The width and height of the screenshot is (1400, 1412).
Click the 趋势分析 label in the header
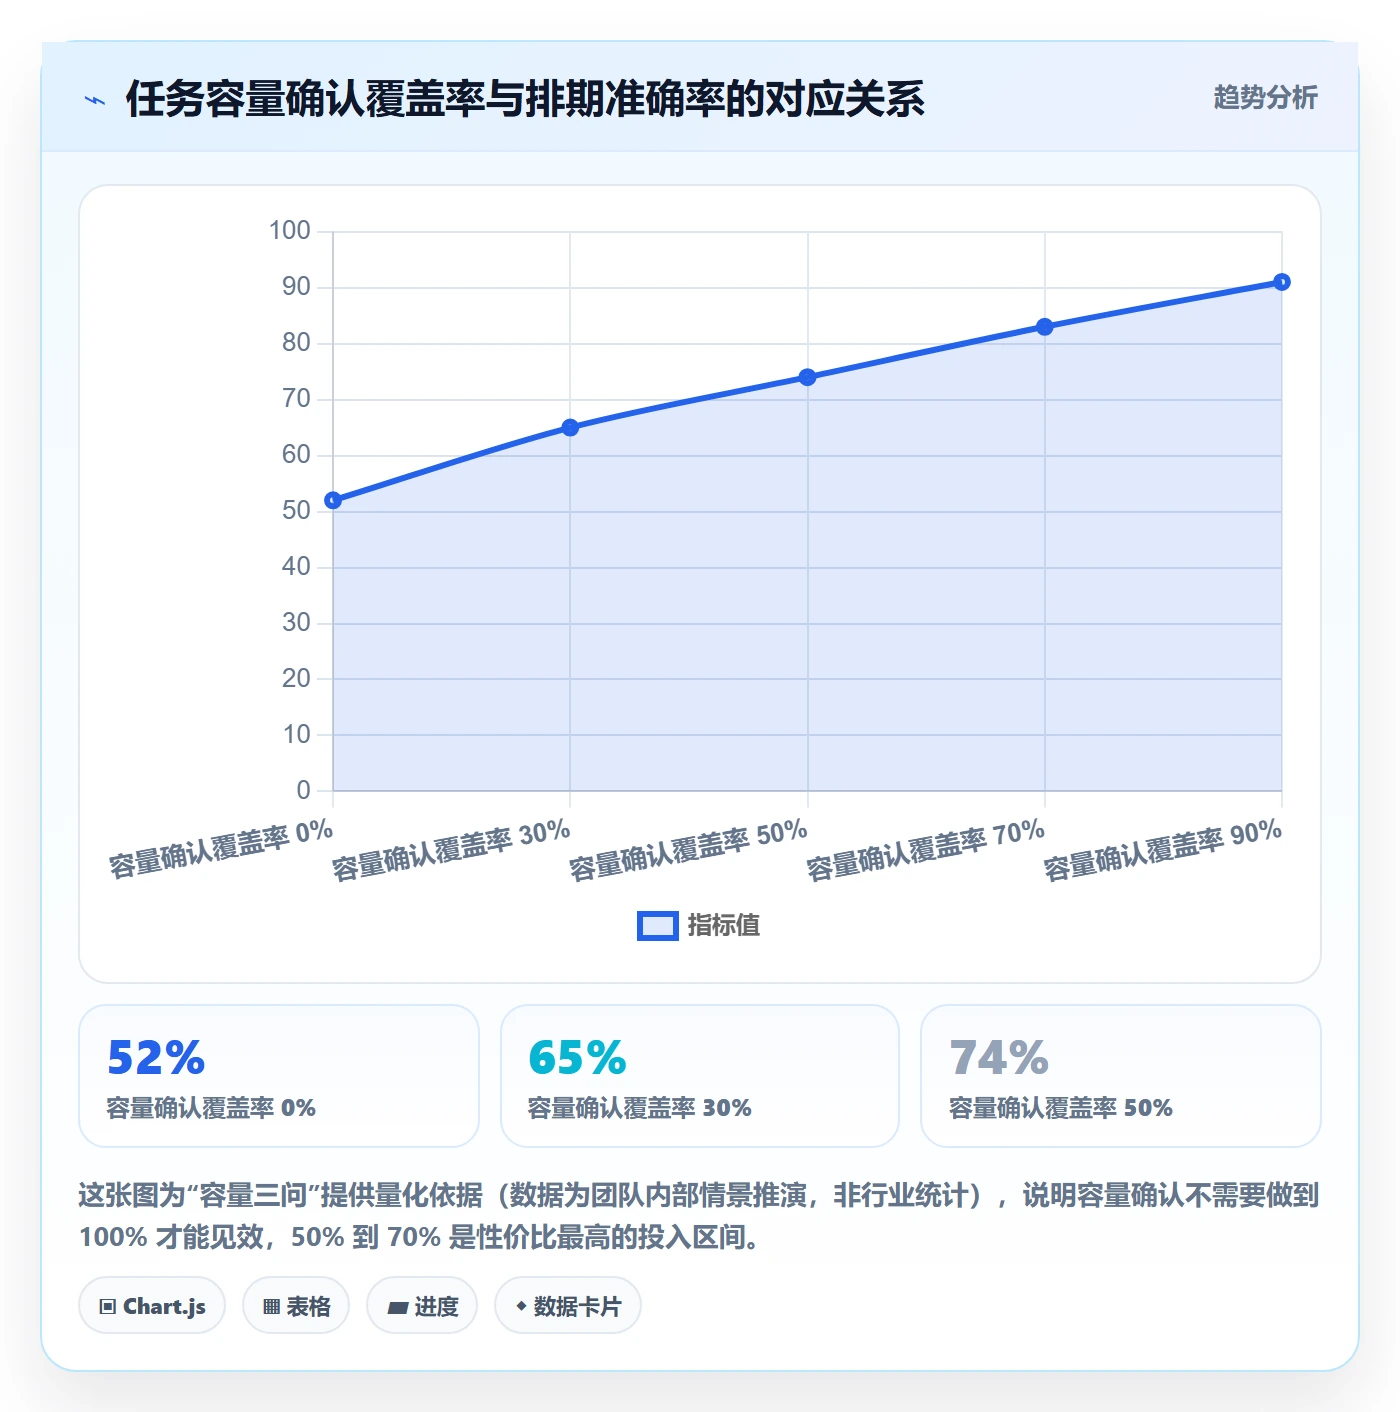(x=1265, y=97)
